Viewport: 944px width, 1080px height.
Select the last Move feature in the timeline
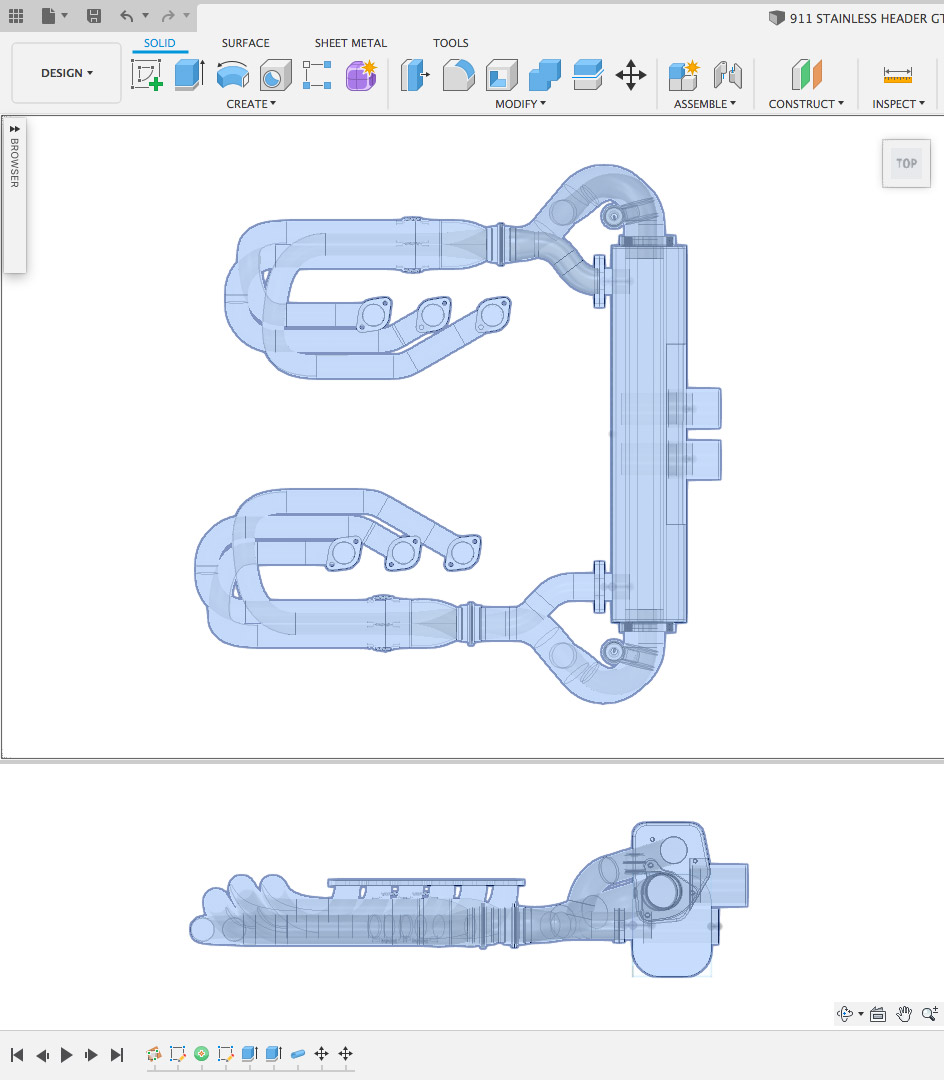[346, 1053]
